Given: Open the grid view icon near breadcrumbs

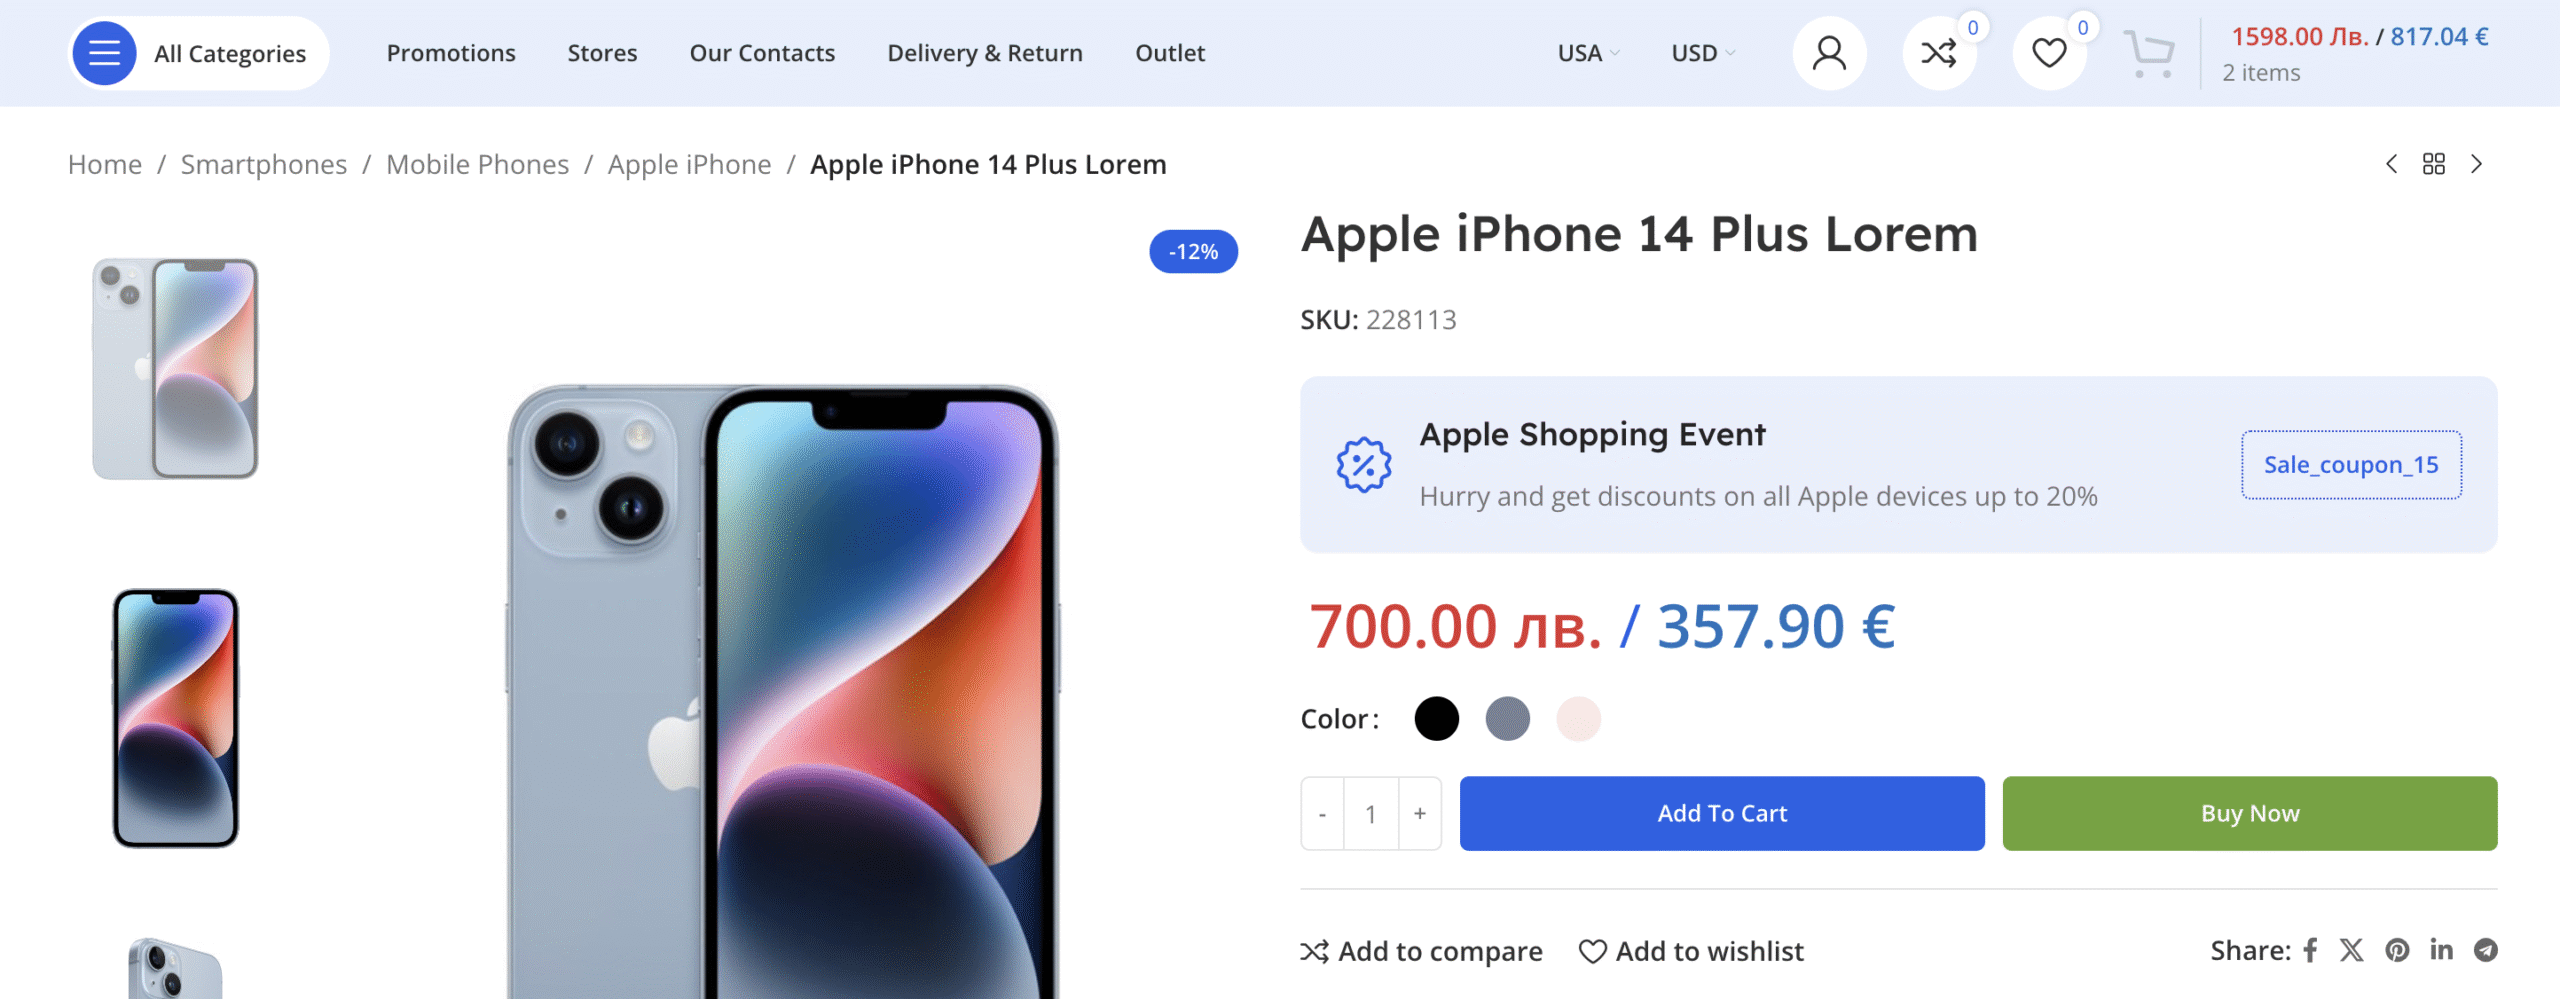Looking at the screenshot, I should pyautogui.click(x=2435, y=163).
